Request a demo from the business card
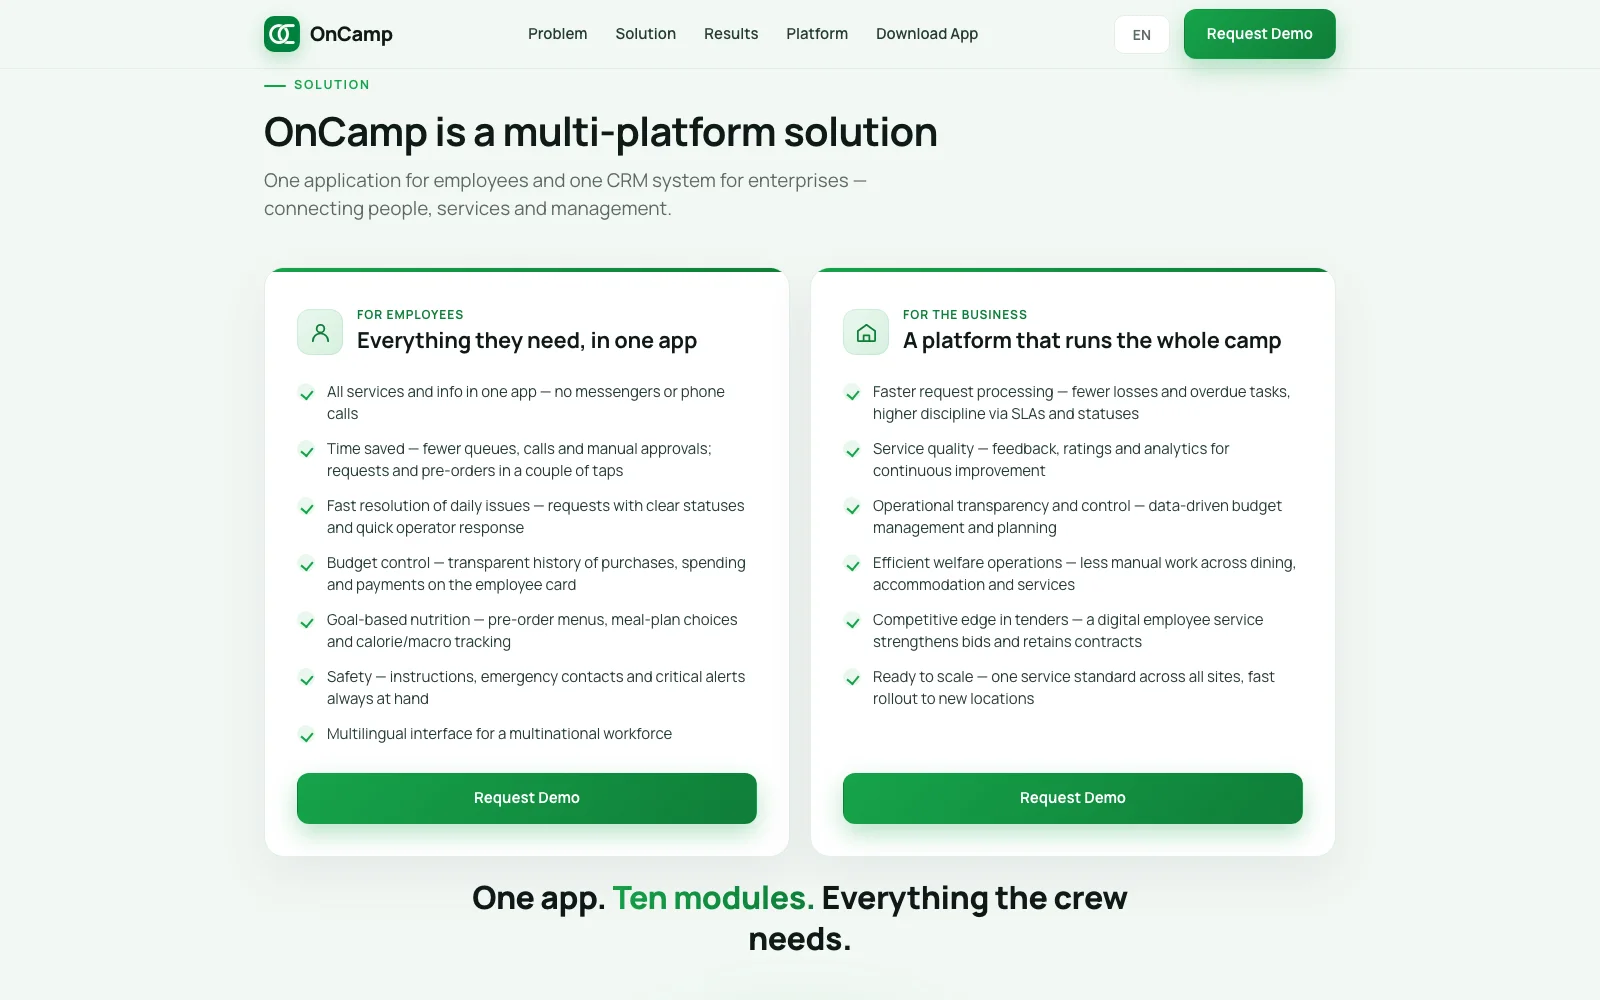 1073,798
